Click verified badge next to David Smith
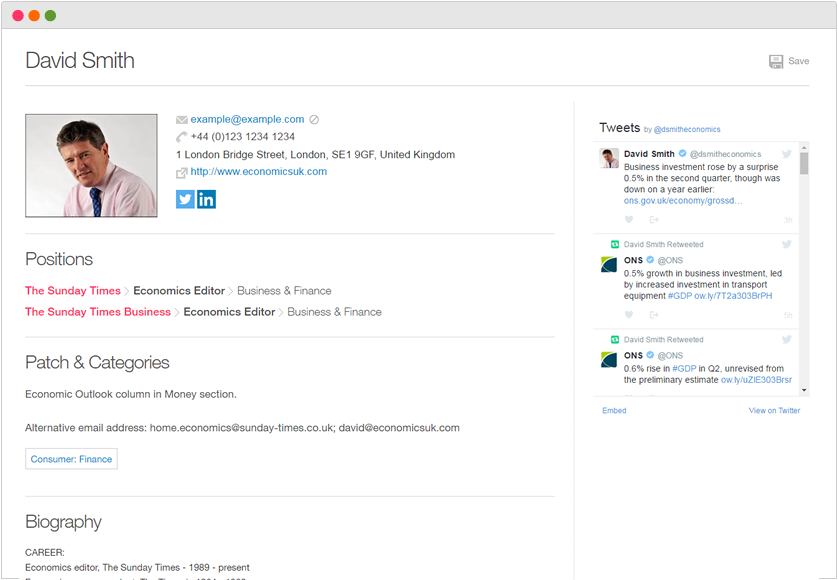This screenshot has width=838, height=580. (682, 154)
